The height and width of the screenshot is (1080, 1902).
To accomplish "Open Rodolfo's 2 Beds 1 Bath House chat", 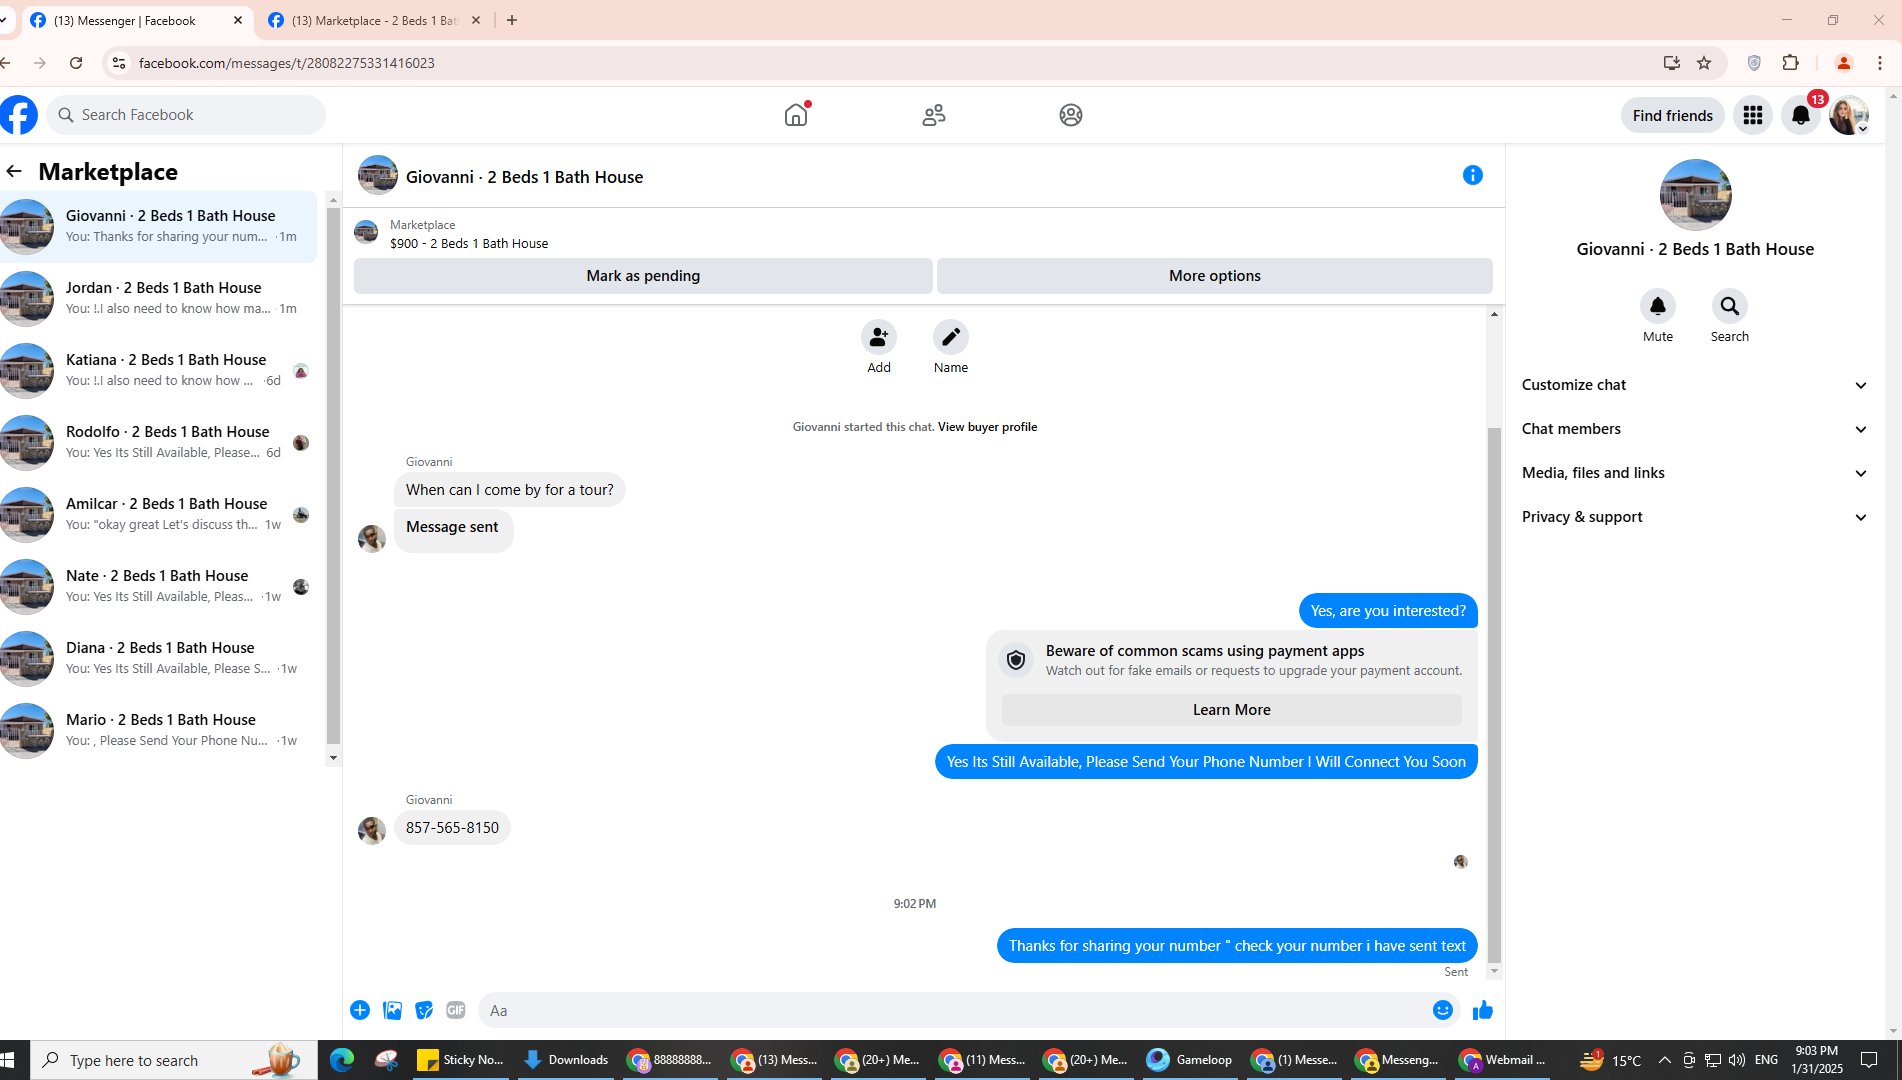I will 158,442.
